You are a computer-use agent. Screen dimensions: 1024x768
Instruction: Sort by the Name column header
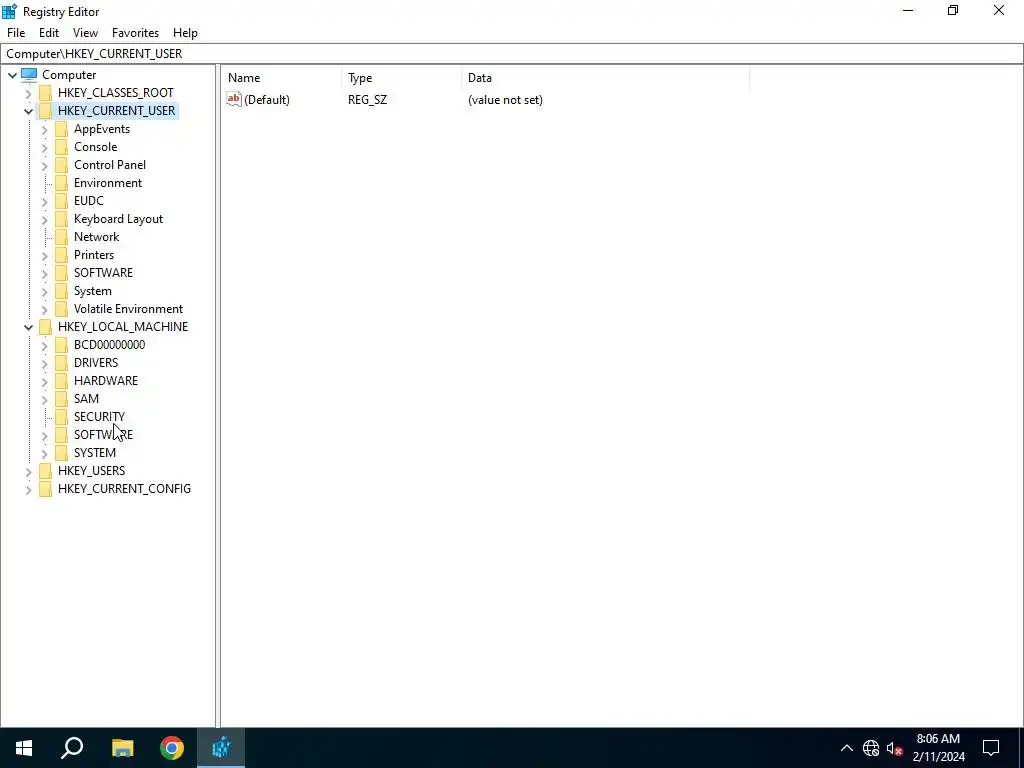click(x=282, y=78)
